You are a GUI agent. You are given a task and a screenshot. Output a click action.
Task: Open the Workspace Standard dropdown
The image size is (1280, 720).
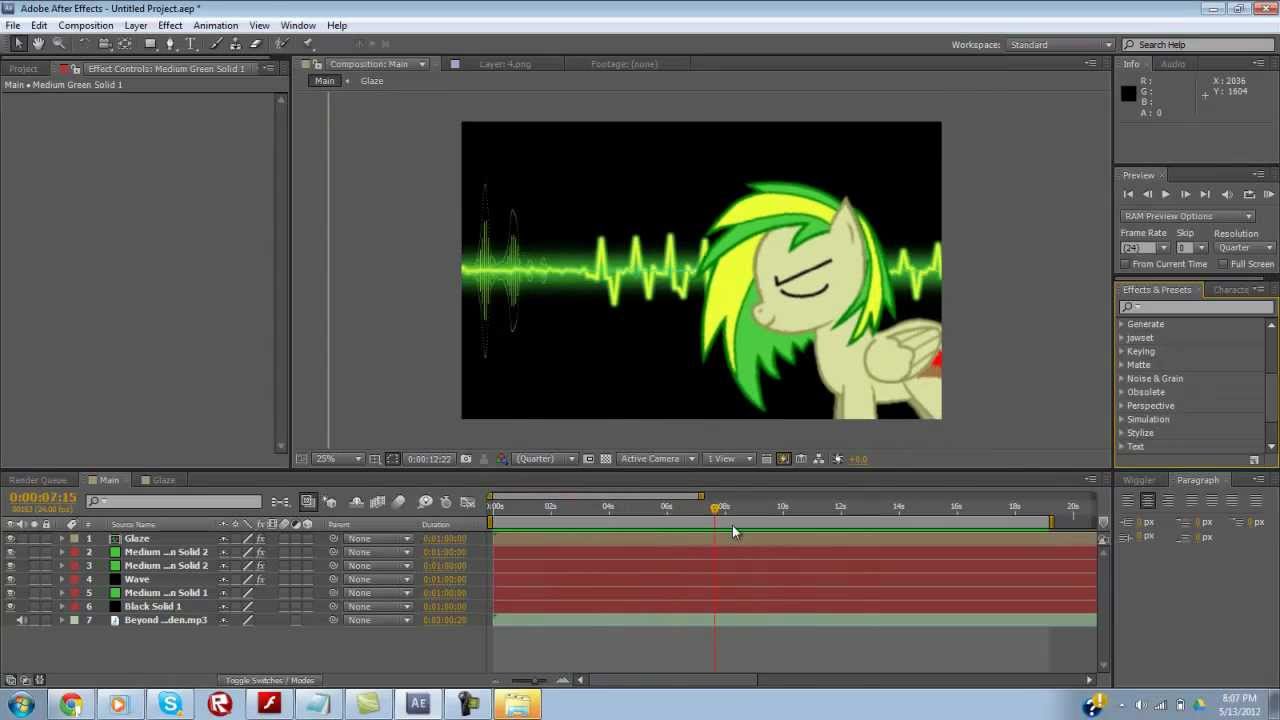point(1059,45)
